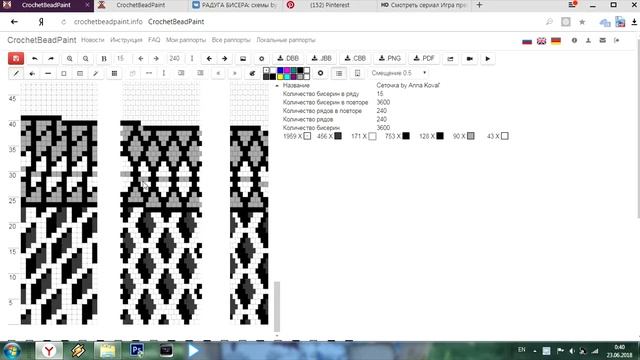The height and width of the screenshot is (360, 640).
Task: Click the video camera icon
Action: [469, 58]
